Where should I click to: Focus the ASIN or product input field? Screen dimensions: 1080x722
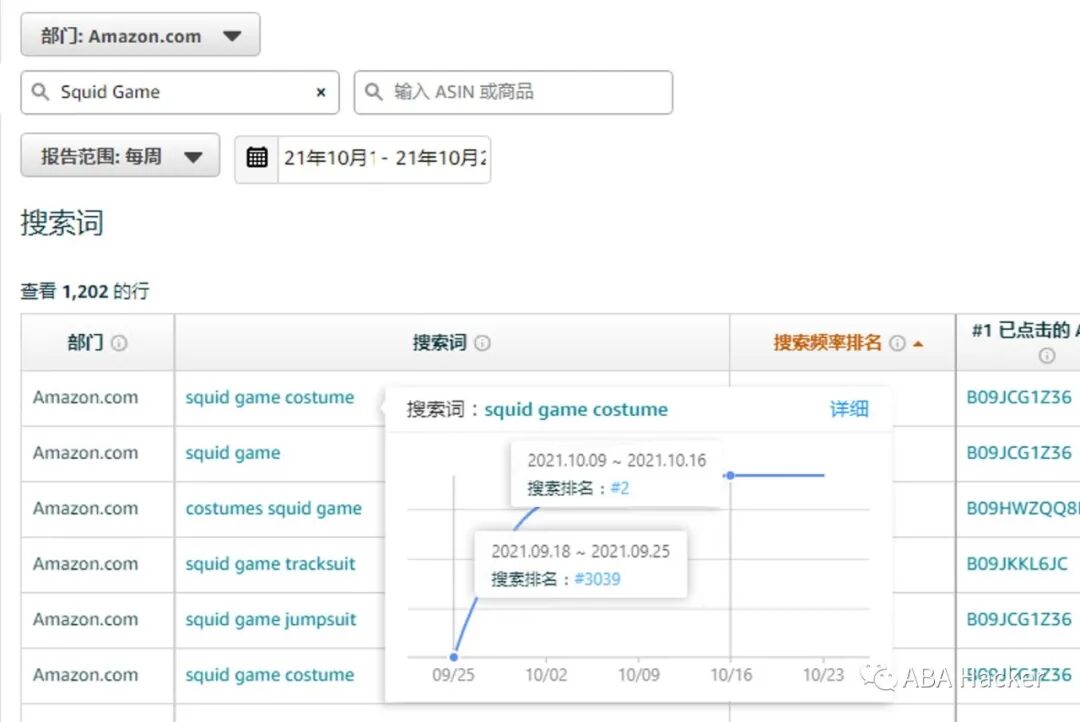[x=513, y=92]
